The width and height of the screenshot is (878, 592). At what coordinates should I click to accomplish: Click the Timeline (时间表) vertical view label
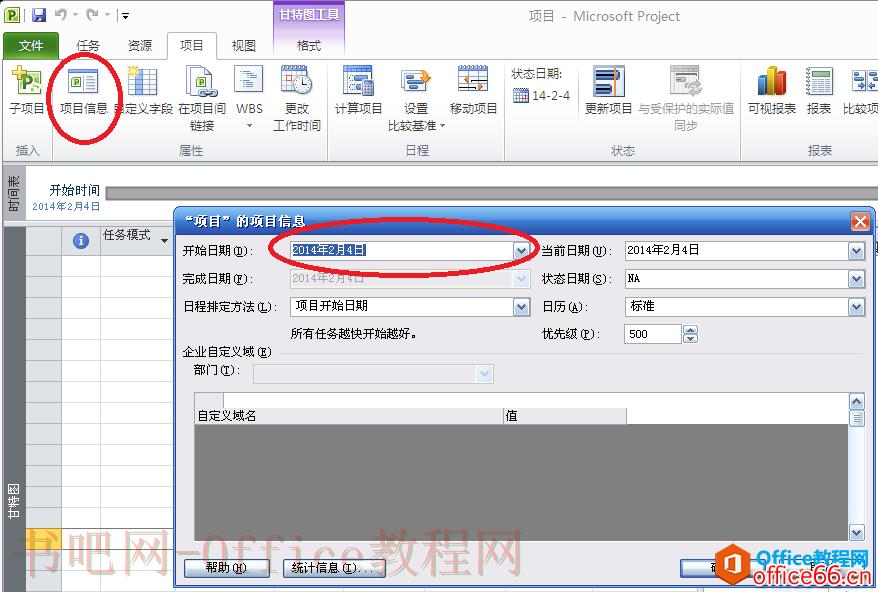pos(14,193)
